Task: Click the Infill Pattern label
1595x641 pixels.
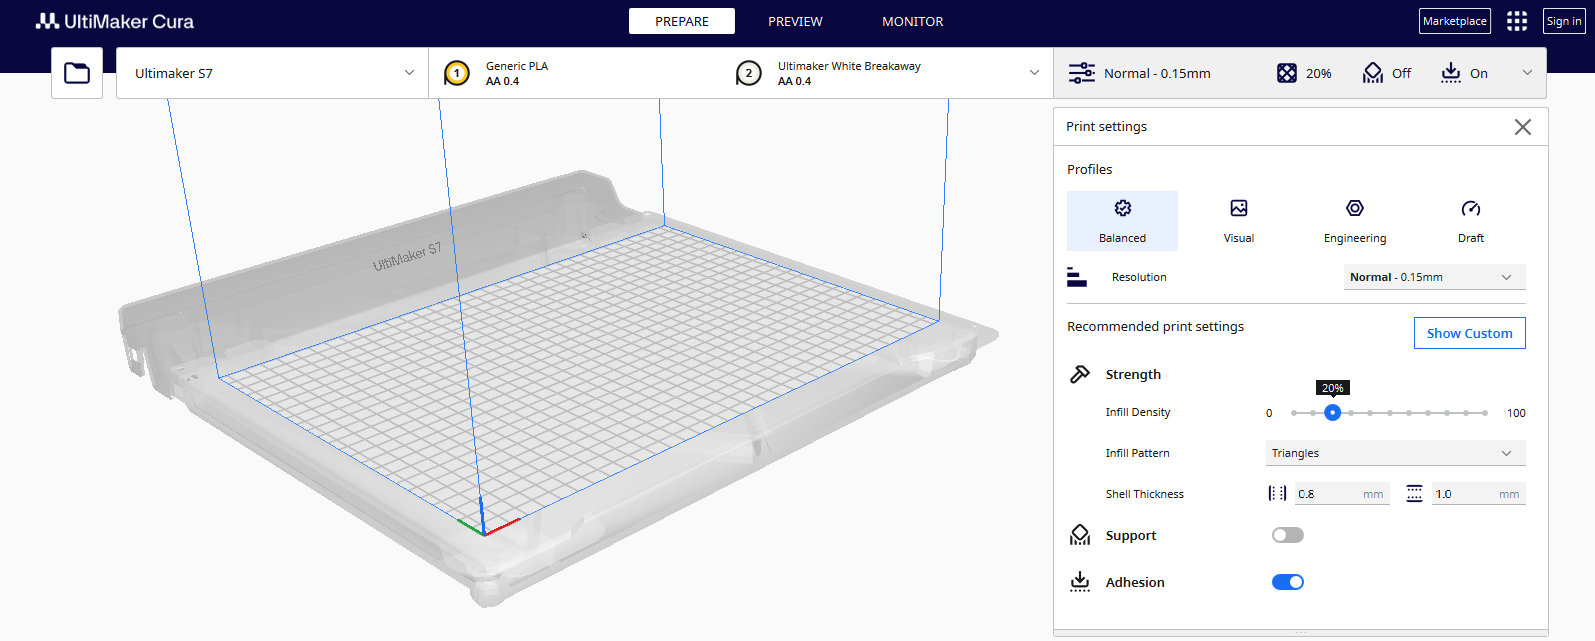Action: coord(1138,453)
